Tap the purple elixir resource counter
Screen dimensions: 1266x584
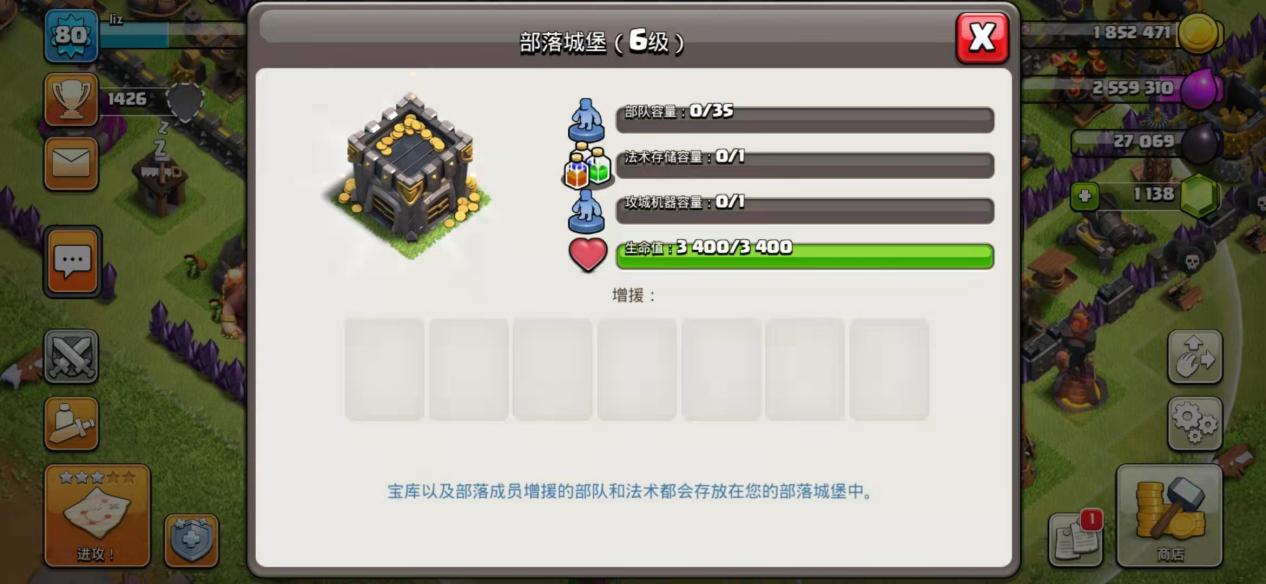[x=1140, y=89]
